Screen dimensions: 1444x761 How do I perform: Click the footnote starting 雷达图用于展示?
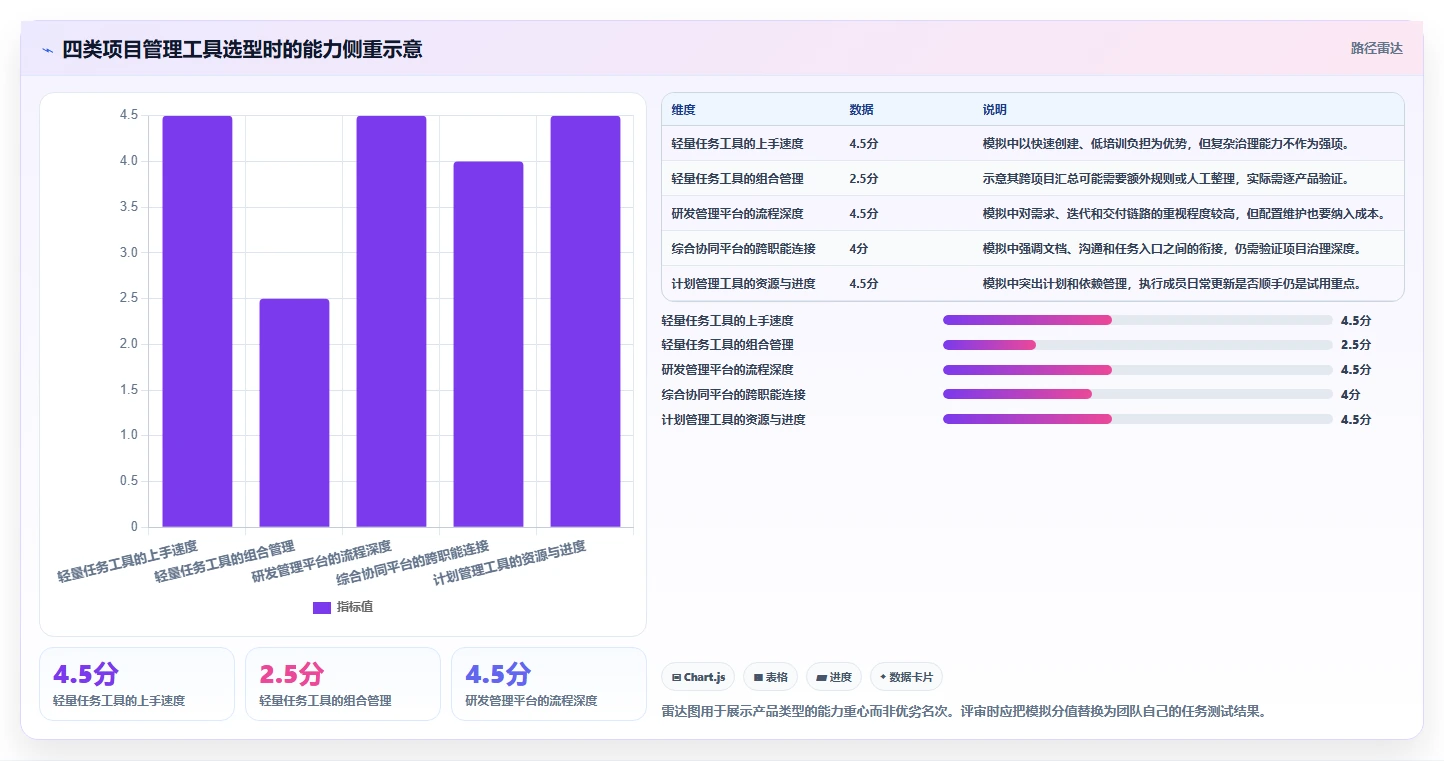point(965,712)
